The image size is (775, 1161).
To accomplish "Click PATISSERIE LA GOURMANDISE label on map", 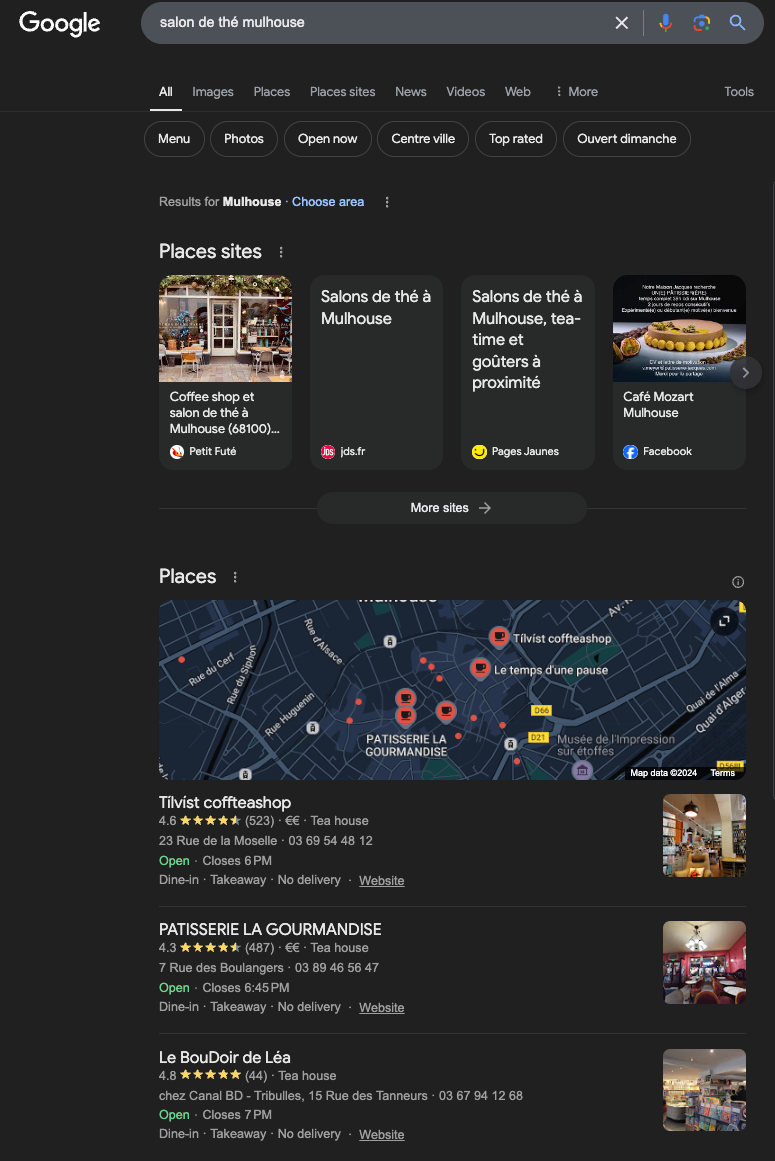I will (406, 746).
